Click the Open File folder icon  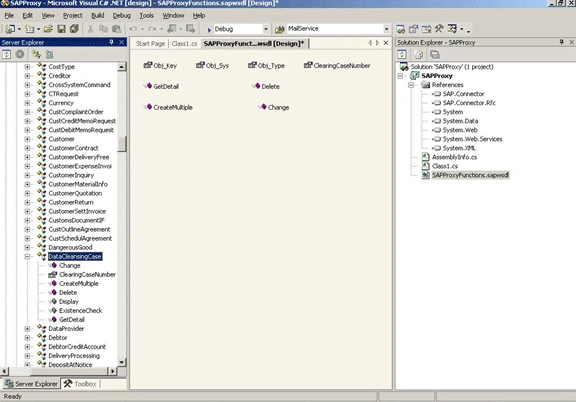(x=48, y=29)
